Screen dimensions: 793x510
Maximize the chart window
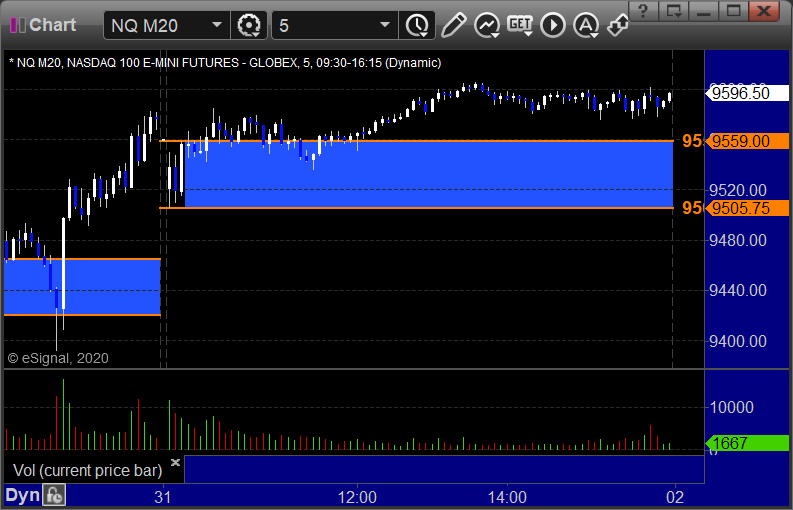[733, 11]
